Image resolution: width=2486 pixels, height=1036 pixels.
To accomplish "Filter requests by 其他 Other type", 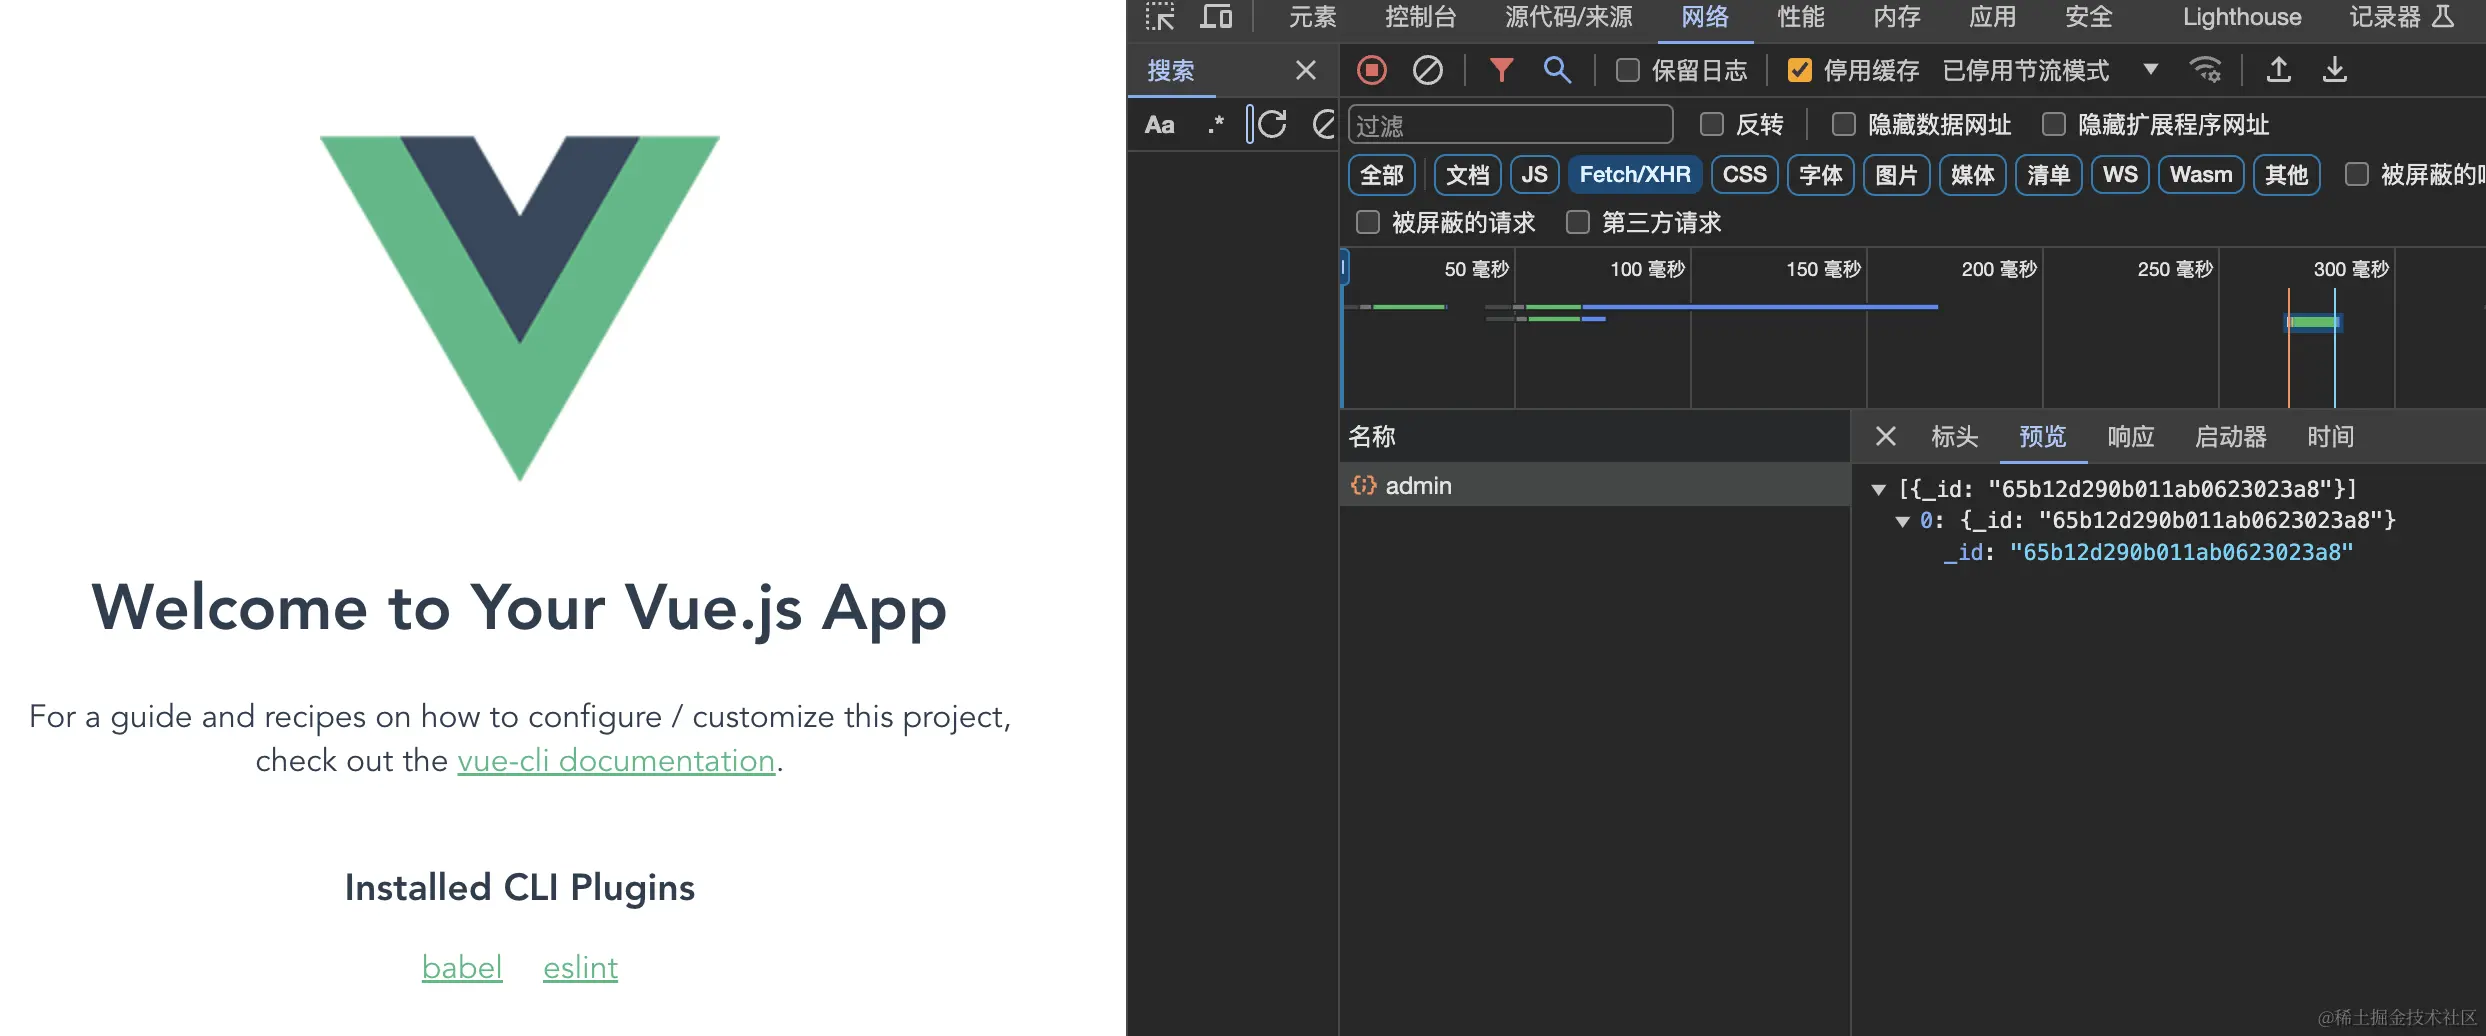I will pyautogui.click(x=2287, y=175).
